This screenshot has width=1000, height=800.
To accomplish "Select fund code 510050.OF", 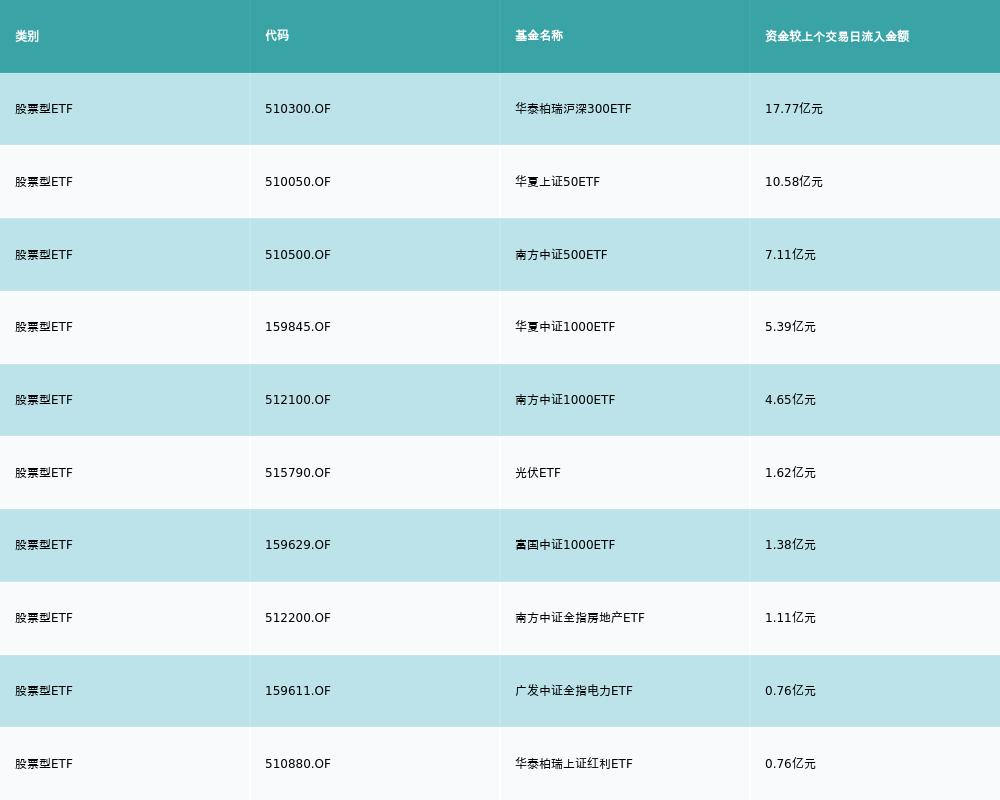I will click(x=298, y=182).
